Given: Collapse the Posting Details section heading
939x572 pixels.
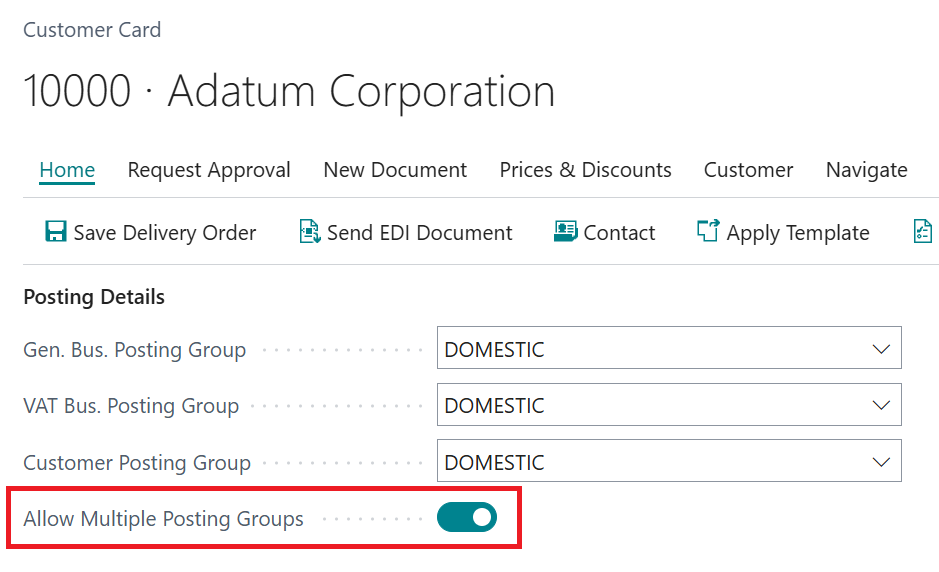Looking at the screenshot, I should point(94,297).
